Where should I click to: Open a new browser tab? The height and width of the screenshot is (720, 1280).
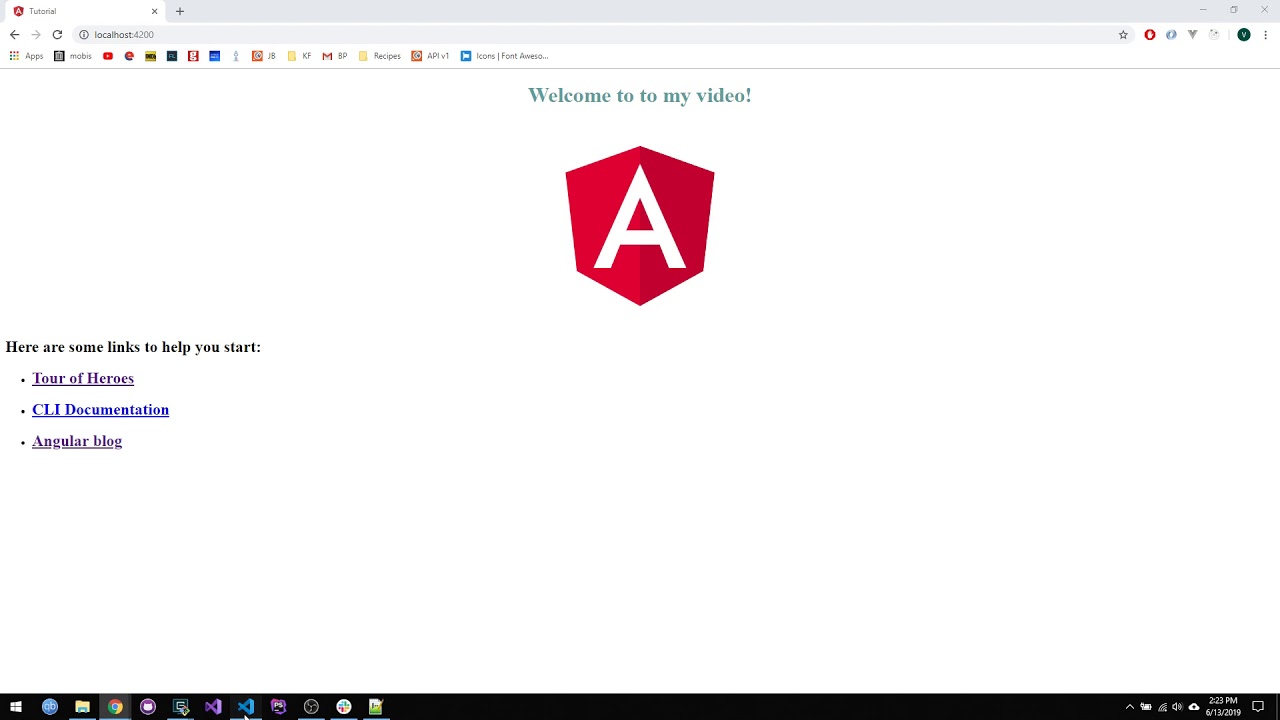[180, 11]
